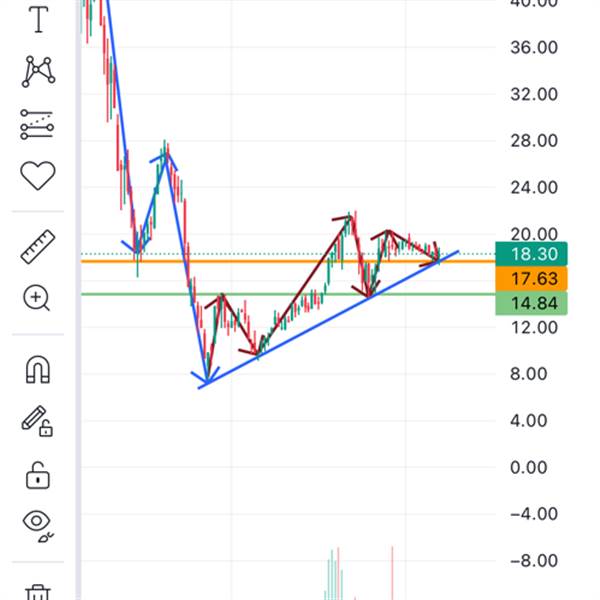Click the 8.00 price axis label
This screenshot has width=600, height=600.
528,374
